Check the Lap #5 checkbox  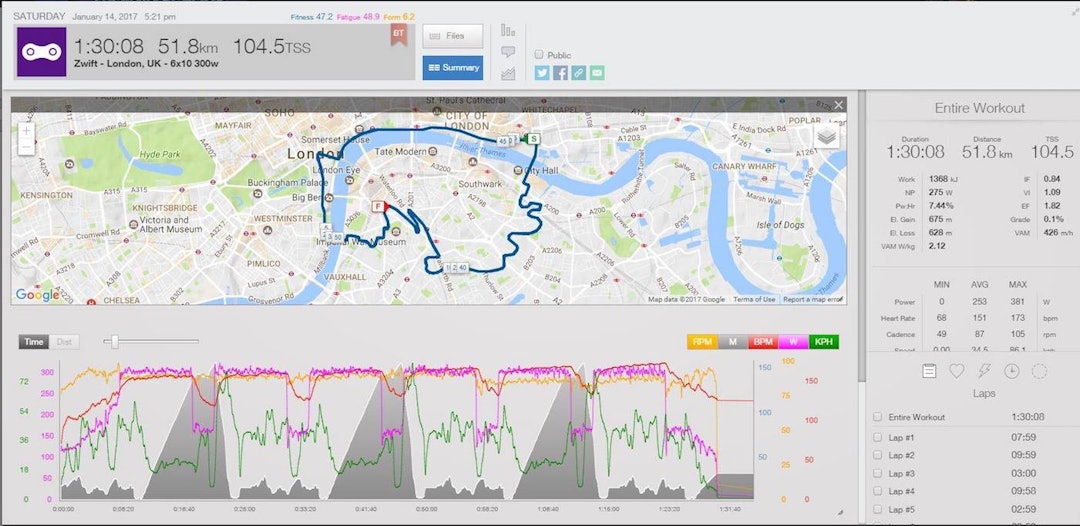pos(877,509)
